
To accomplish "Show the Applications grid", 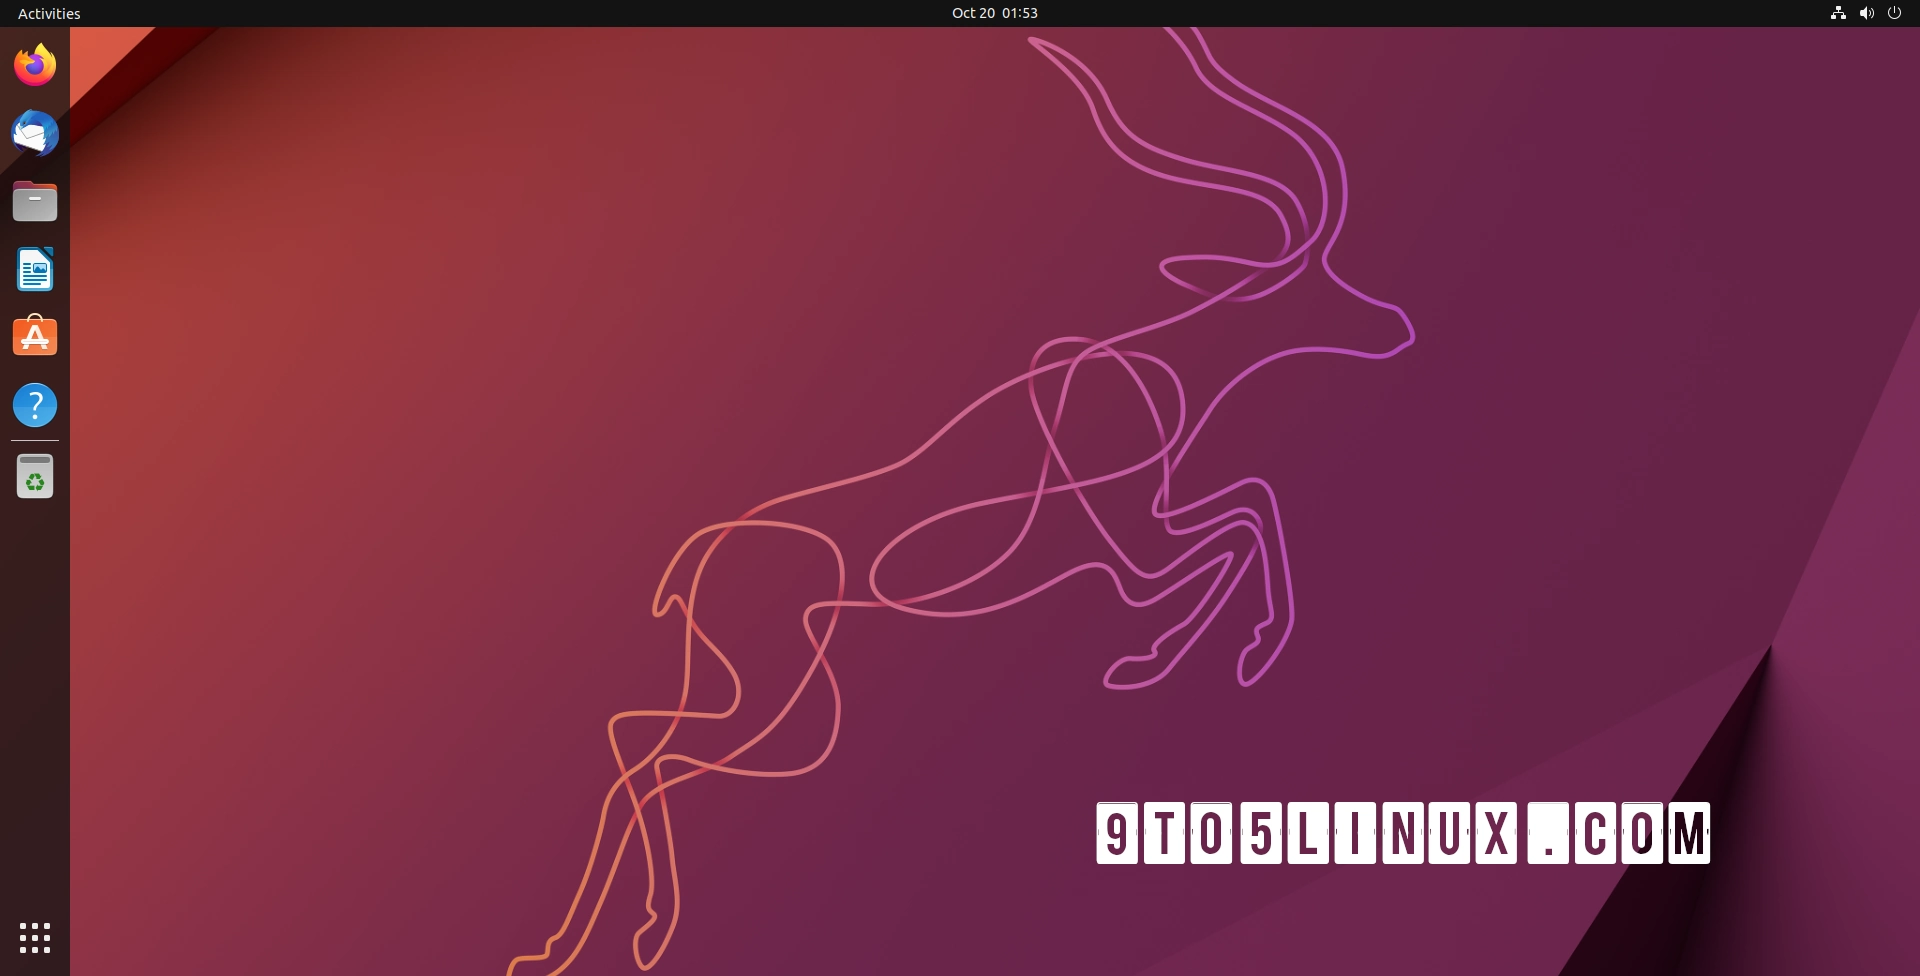I will [x=34, y=938].
